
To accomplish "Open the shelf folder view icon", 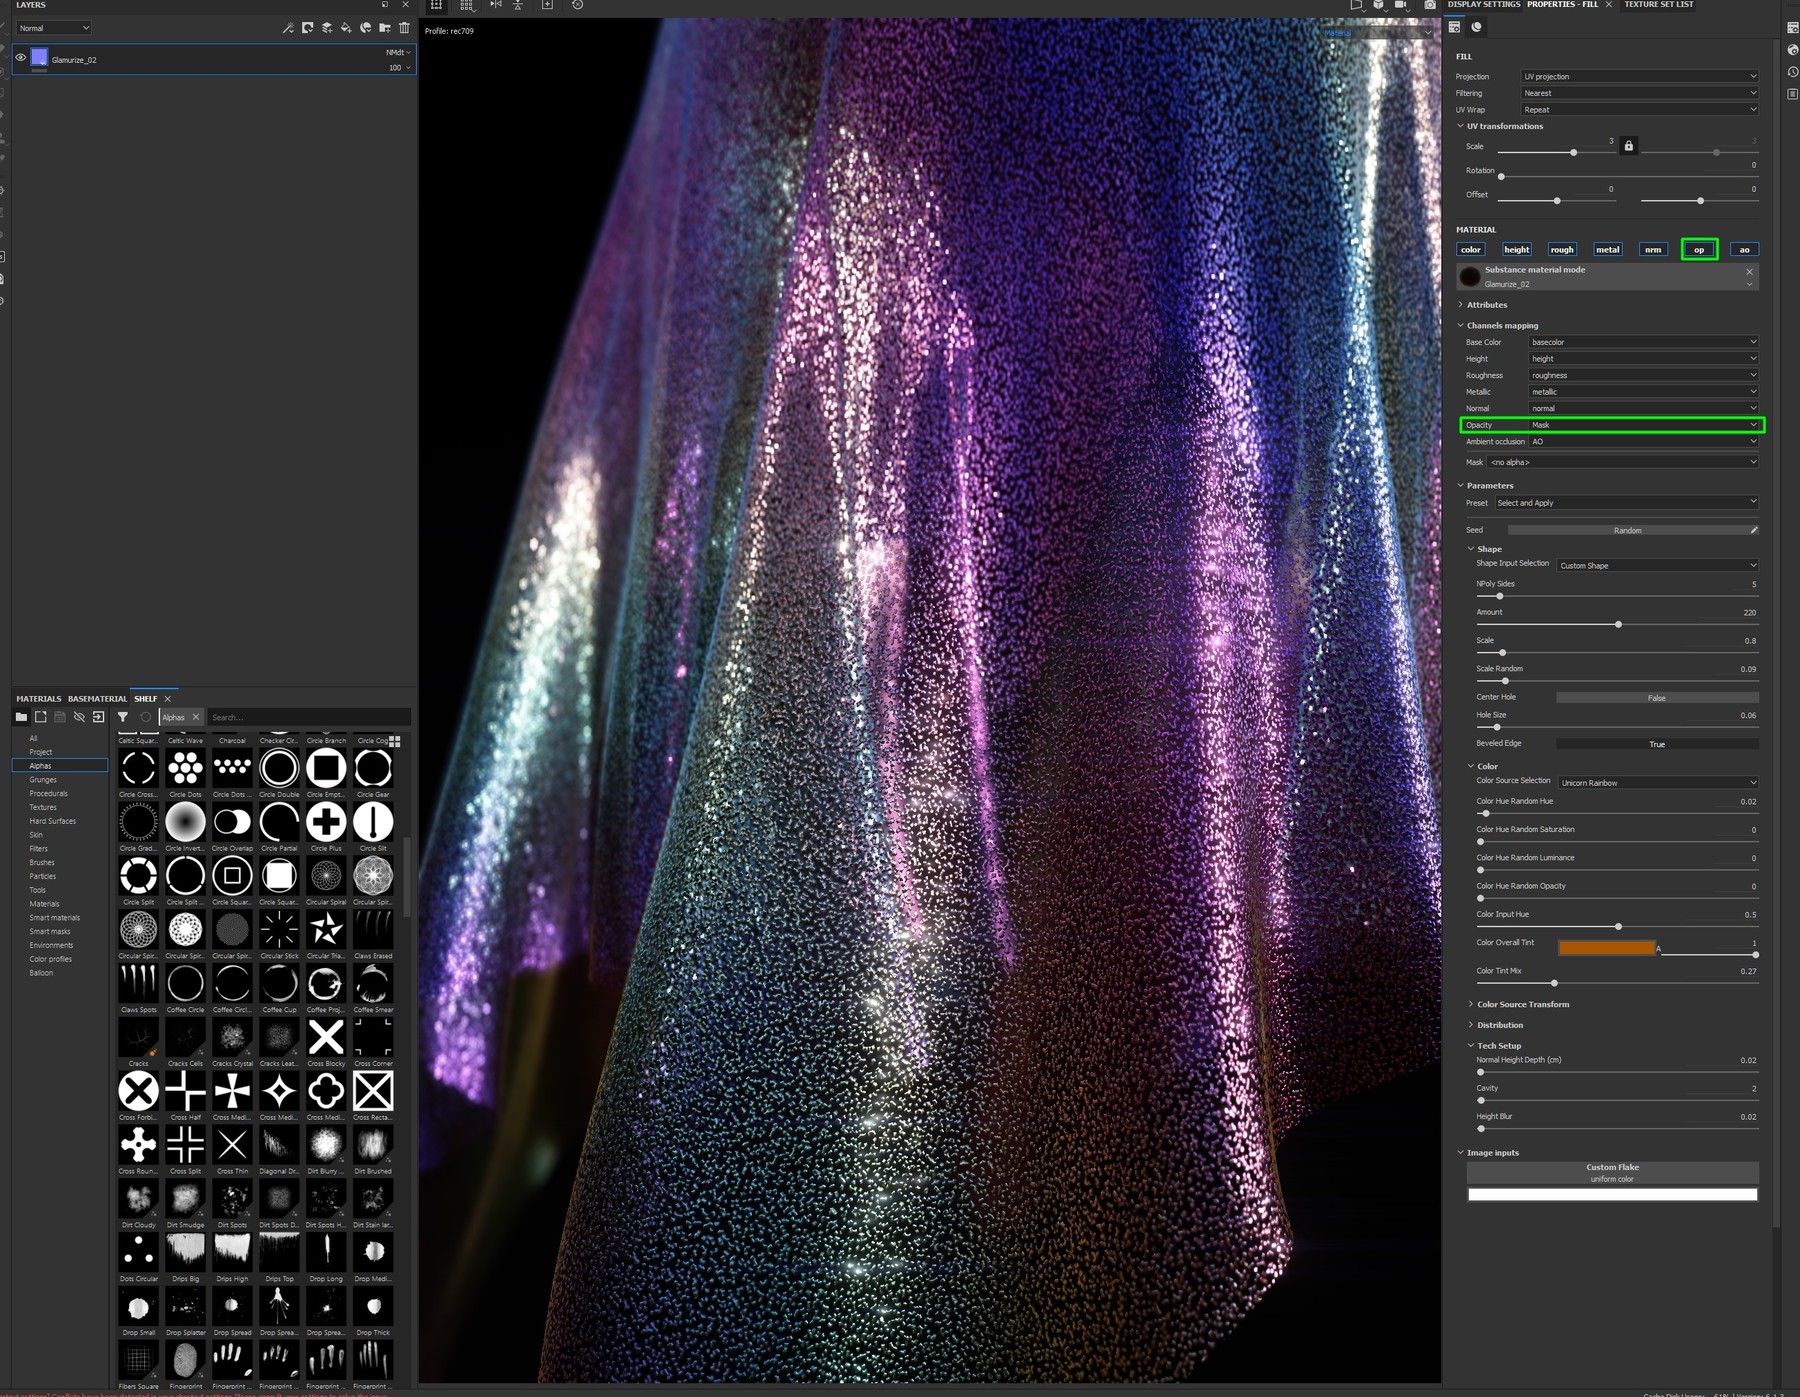I will click(21, 717).
